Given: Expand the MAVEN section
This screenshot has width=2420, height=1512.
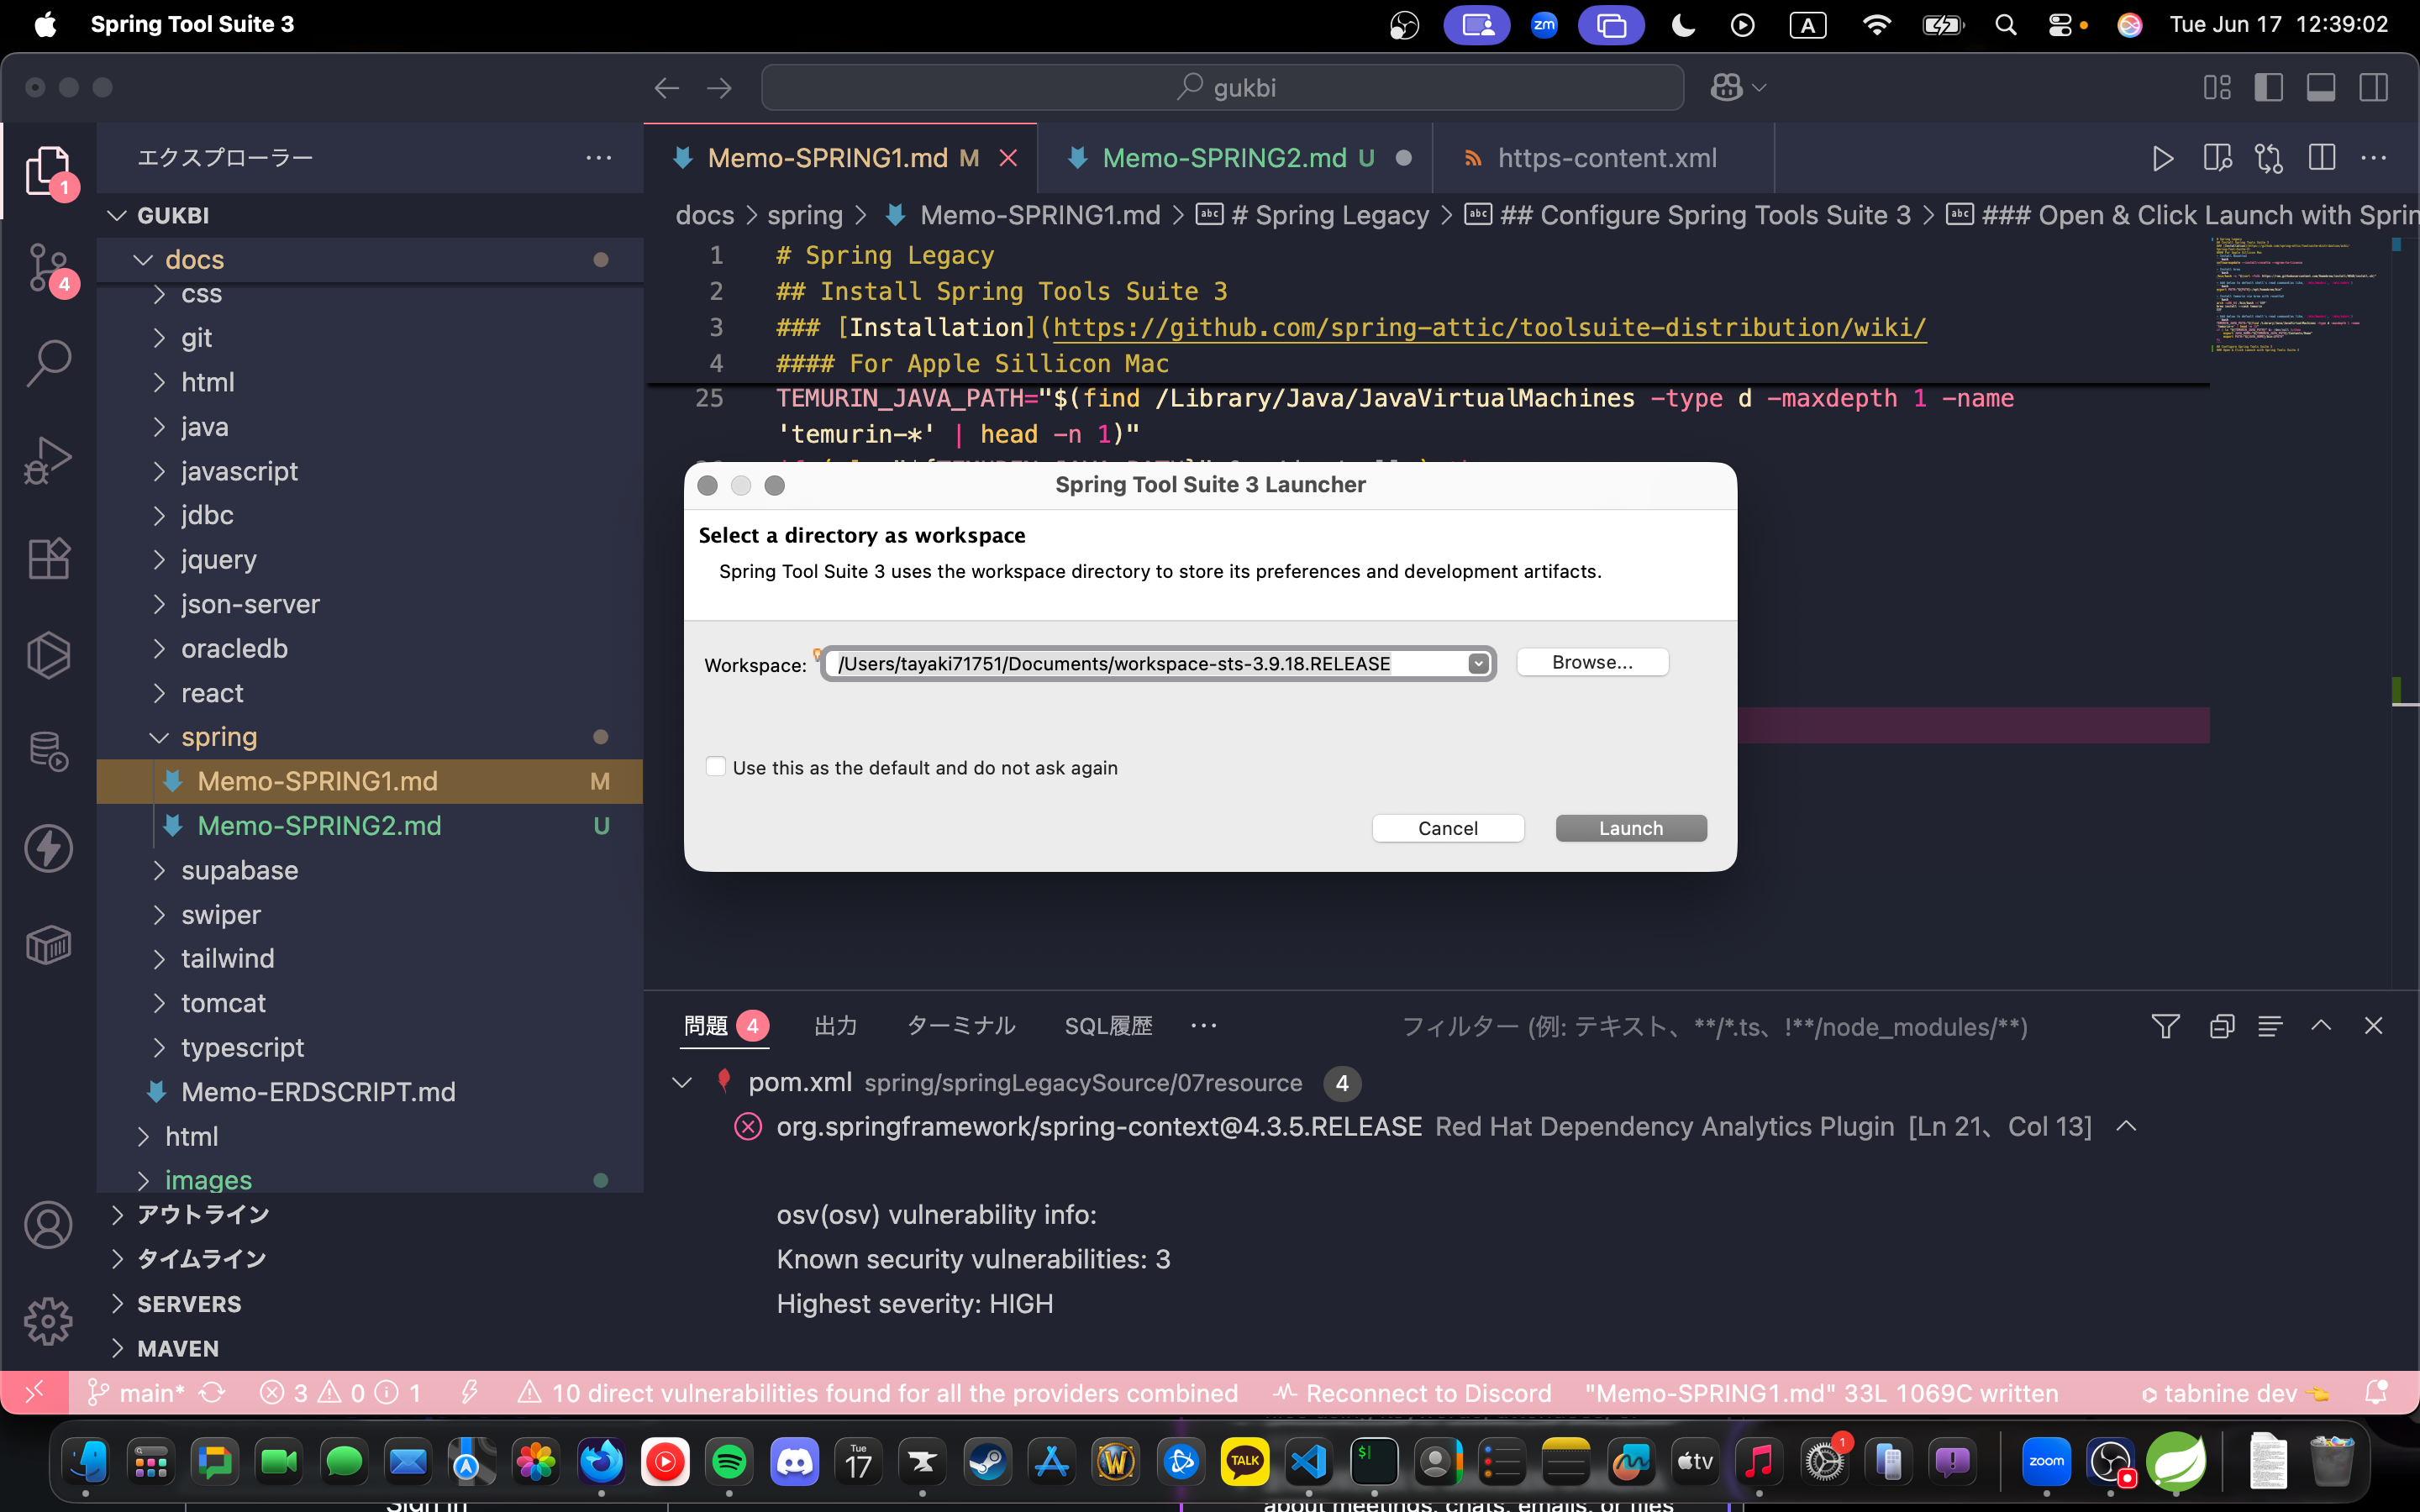Looking at the screenshot, I should point(117,1348).
